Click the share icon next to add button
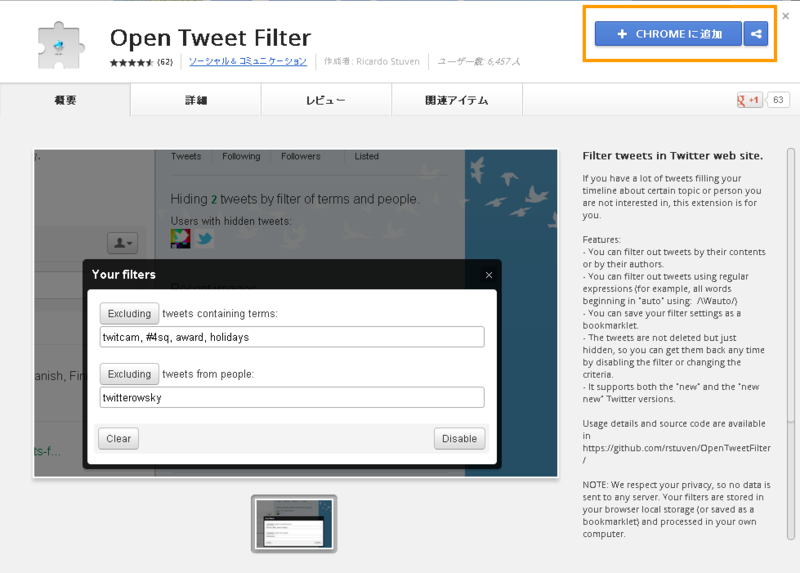The height and width of the screenshot is (573, 800). [x=756, y=34]
